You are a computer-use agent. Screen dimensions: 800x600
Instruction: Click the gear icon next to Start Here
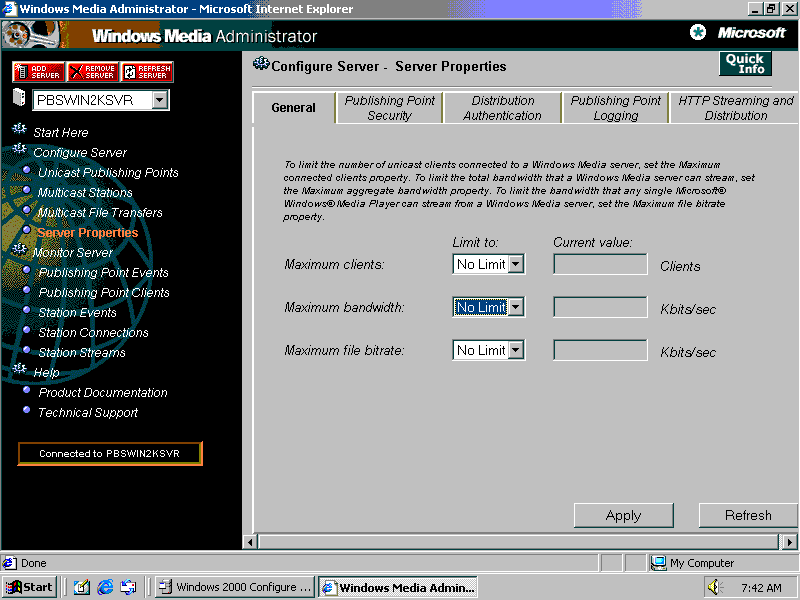[x=19, y=129]
